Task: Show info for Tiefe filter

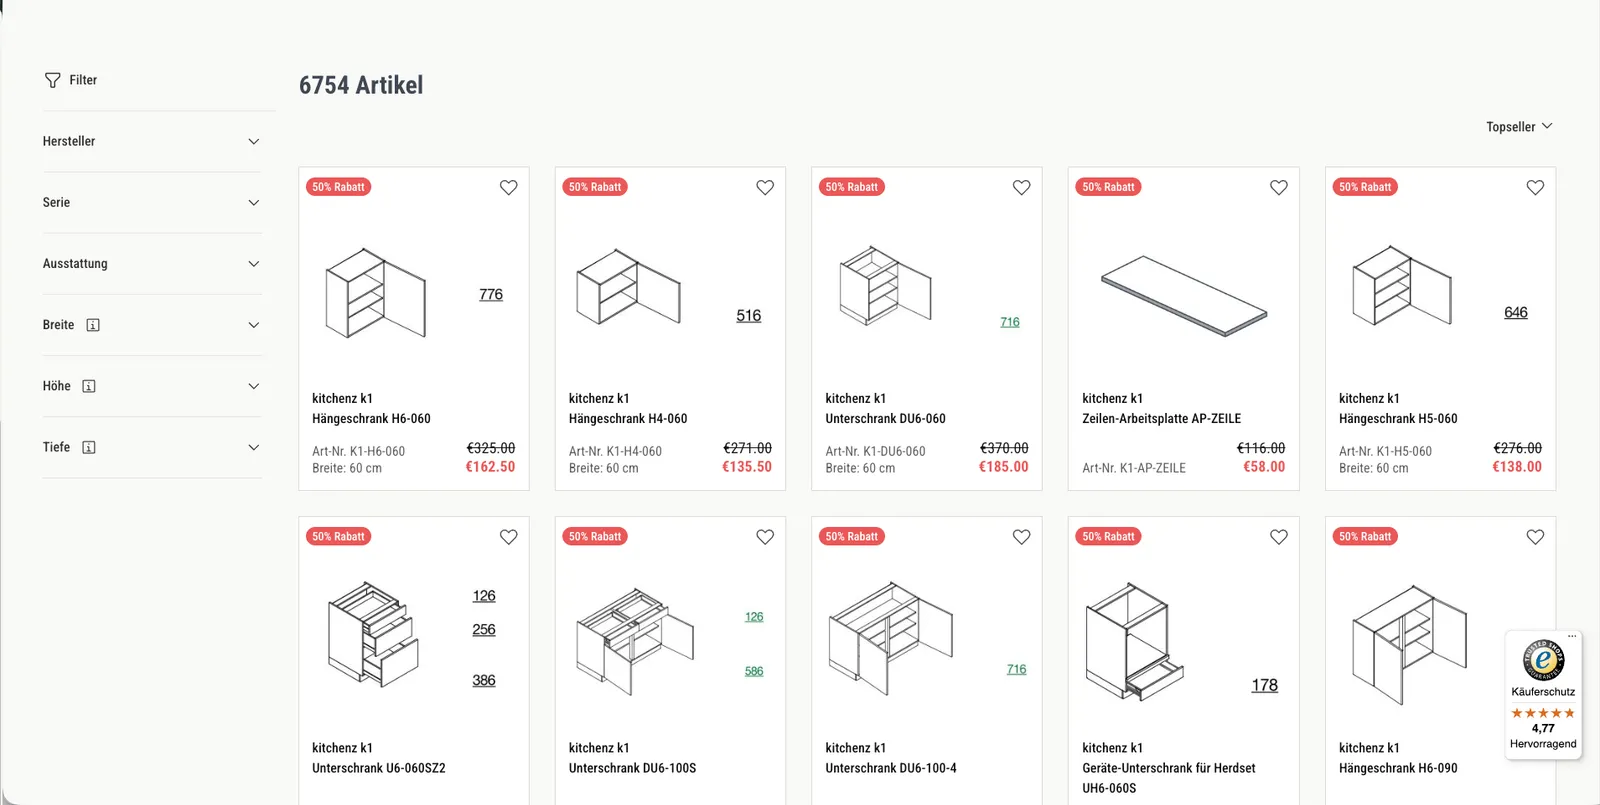Action: click(89, 447)
